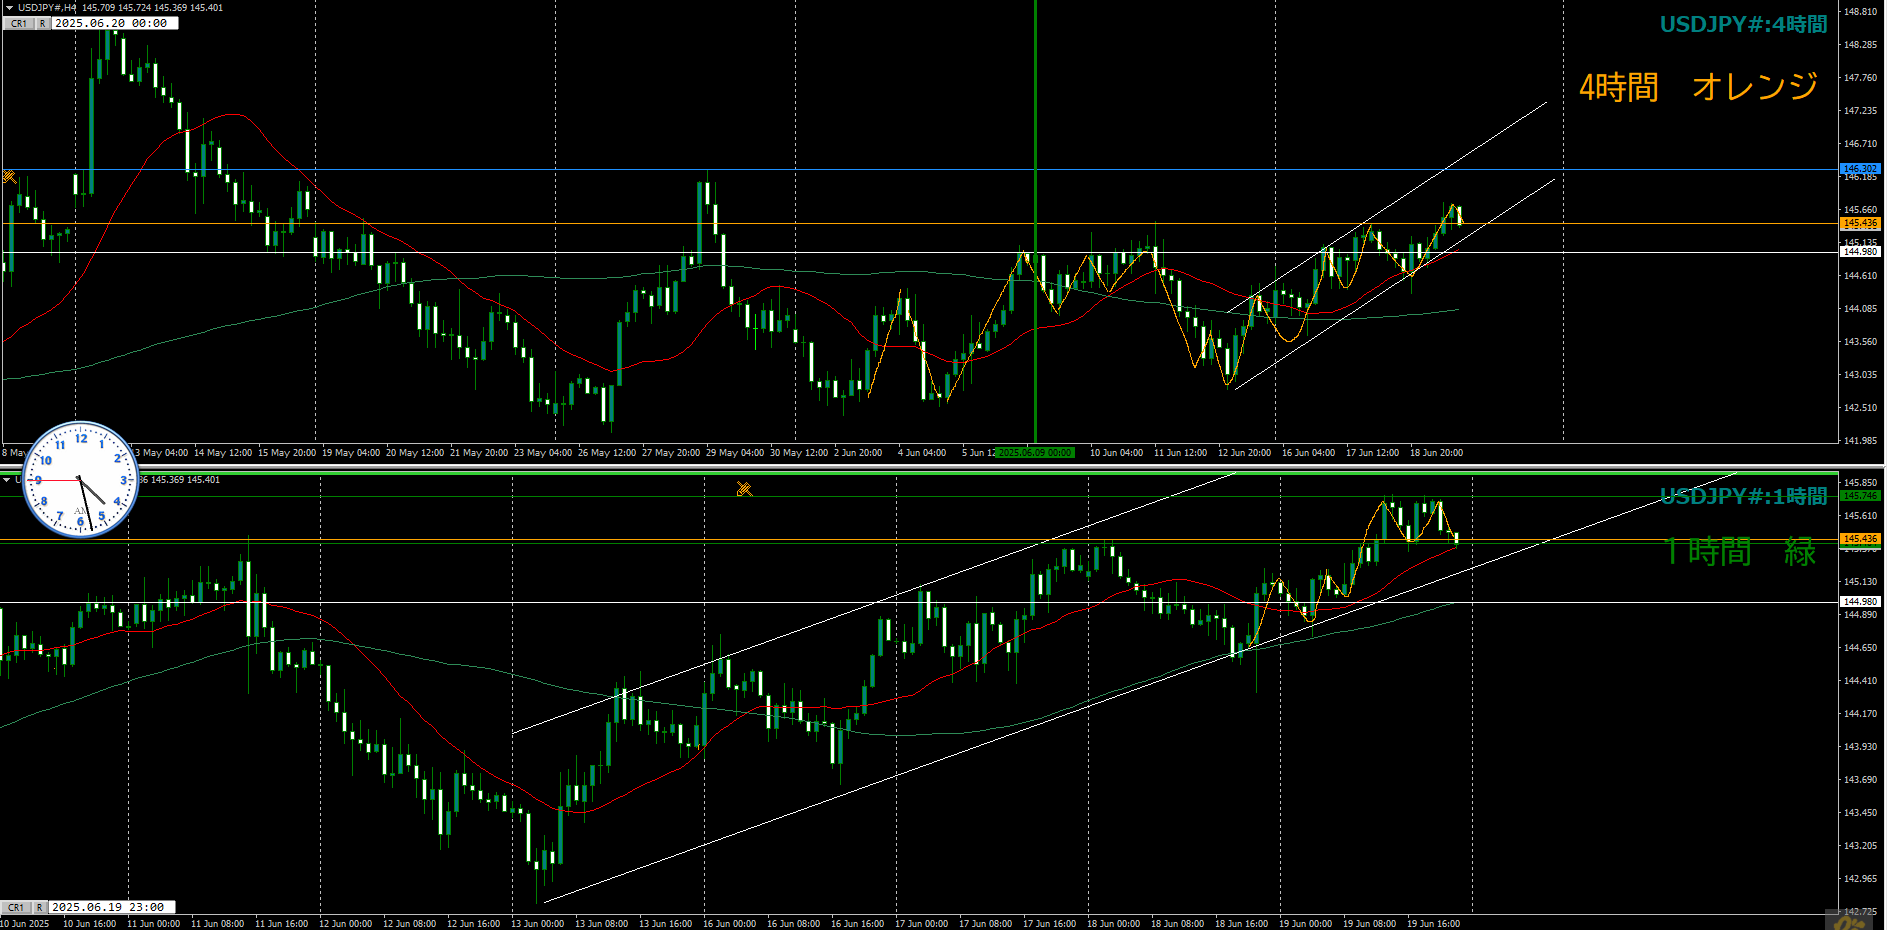The image size is (1887, 930).
Task: Click the green date marker 2025.06.09 on the time axis
Action: pos(1035,453)
